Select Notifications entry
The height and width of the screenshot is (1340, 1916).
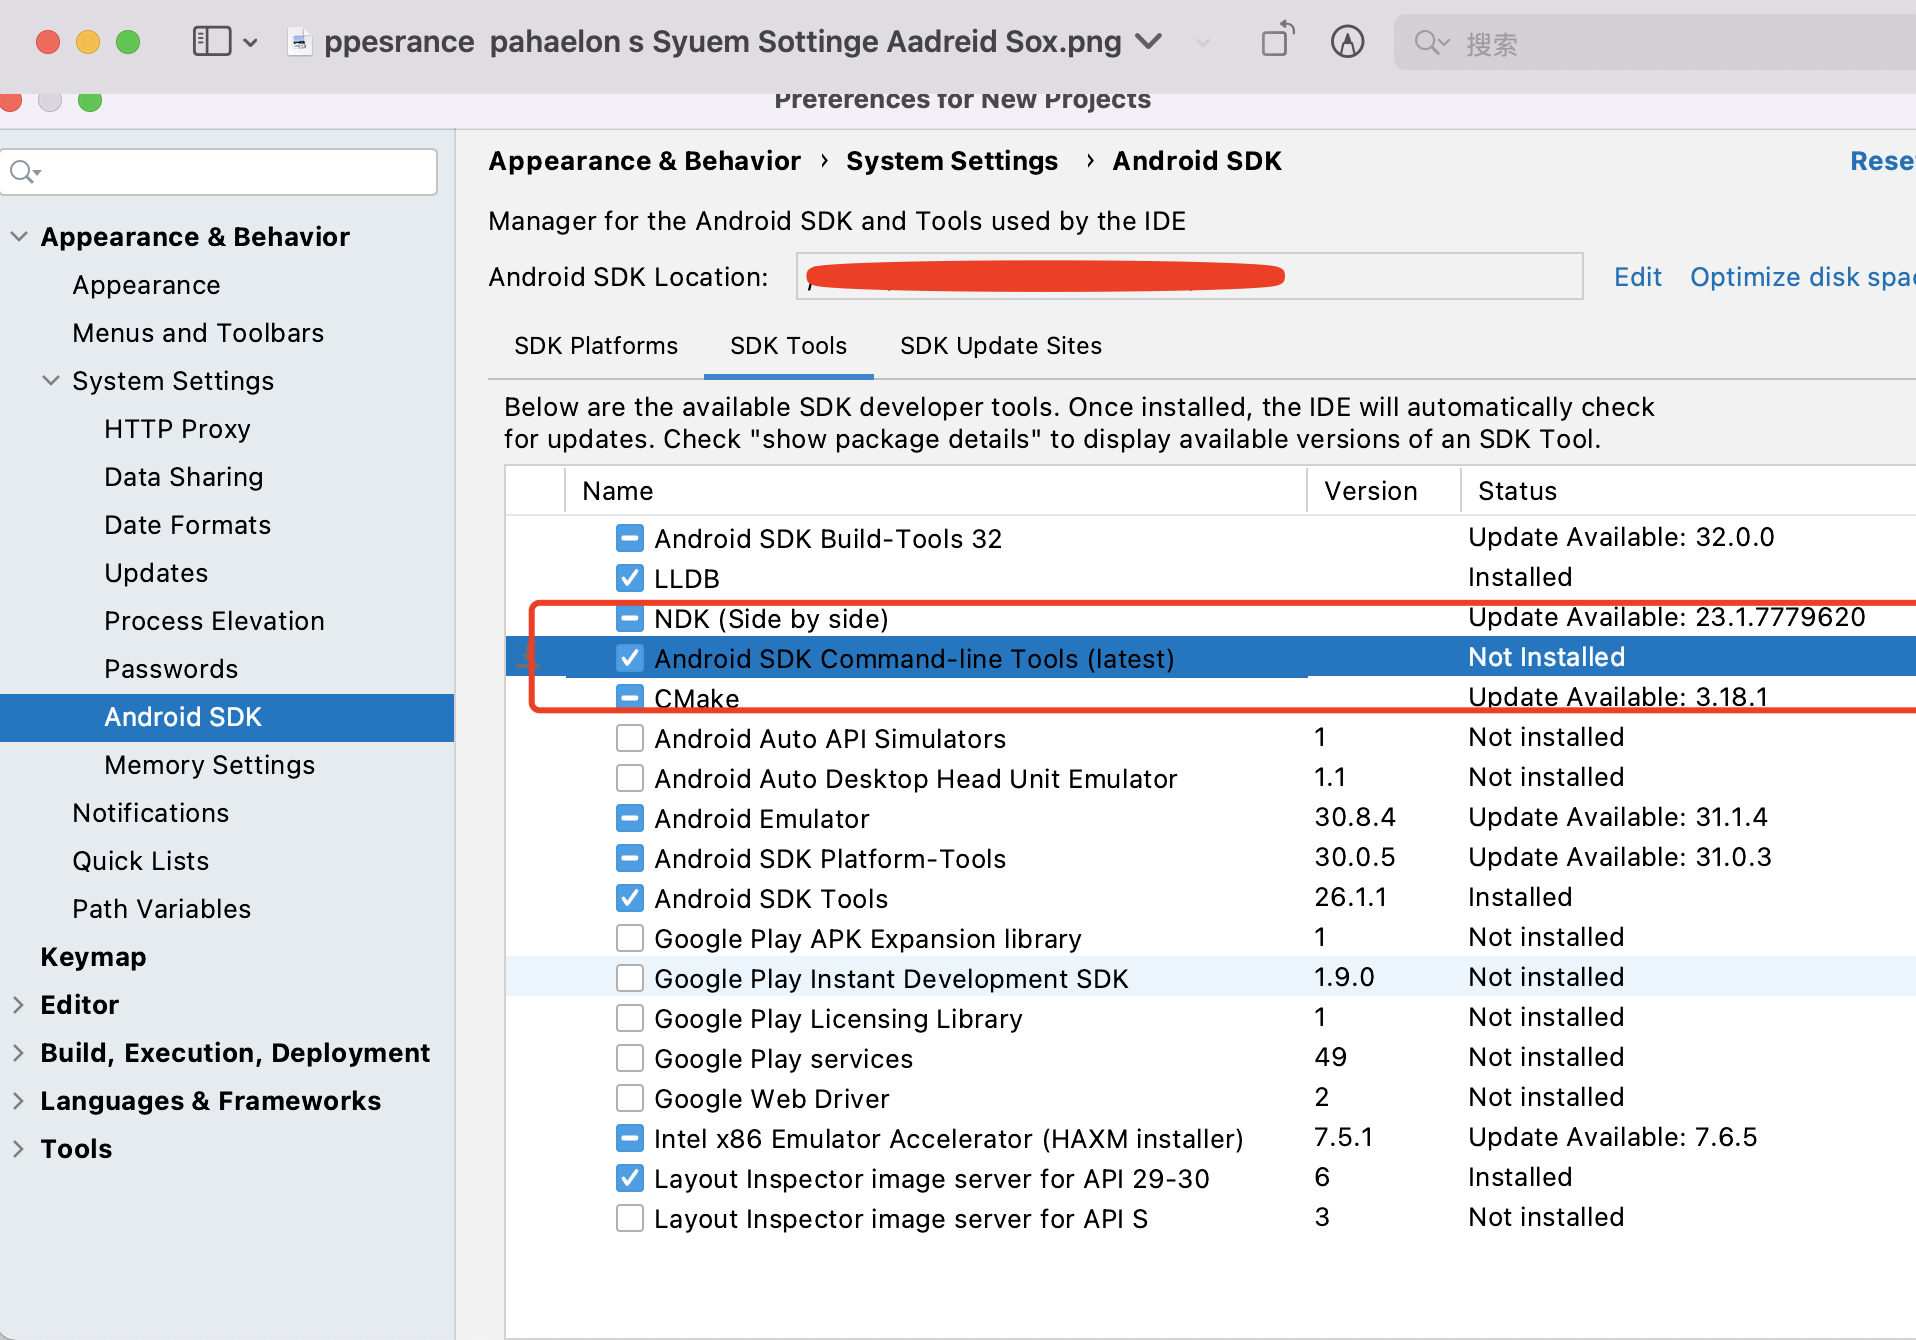[150, 813]
